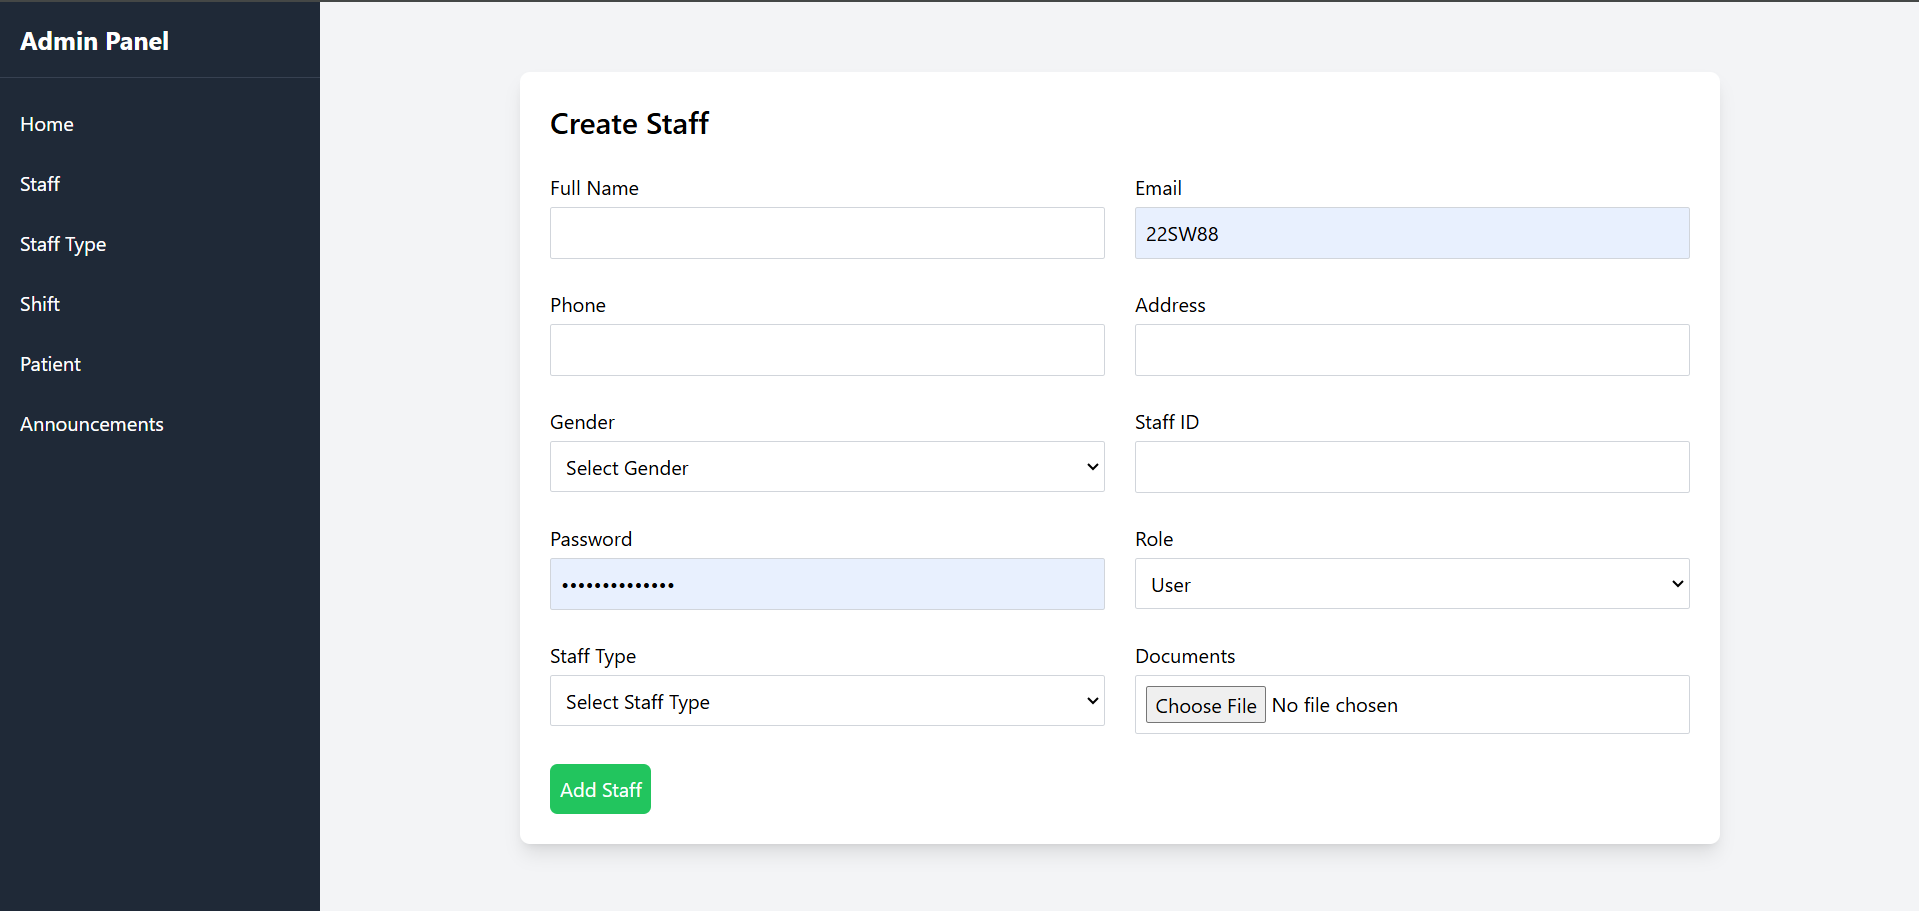The height and width of the screenshot is (911, 1919).
Task: Click into the Password field
Action: click(826, 584)
